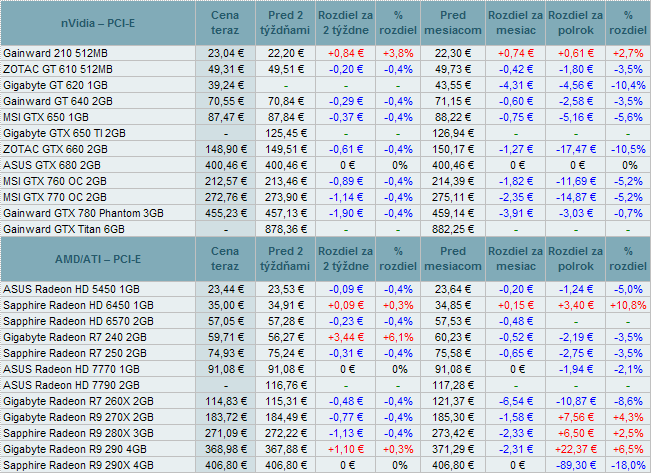651x473 pixels.
Task: Select the red '+6,1%' cell
Action: pos(398,337)
